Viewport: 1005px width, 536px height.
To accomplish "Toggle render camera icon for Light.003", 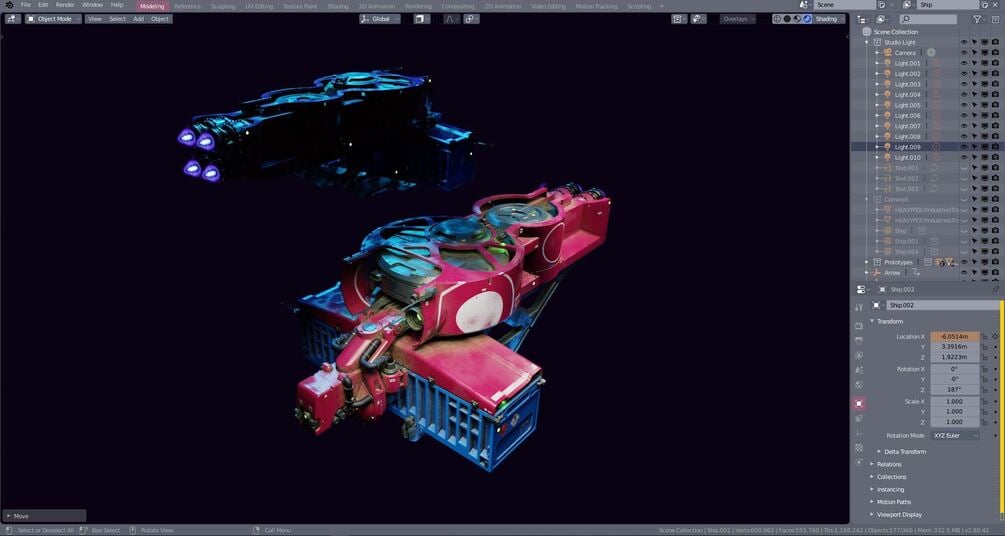I will coord(995,84).
